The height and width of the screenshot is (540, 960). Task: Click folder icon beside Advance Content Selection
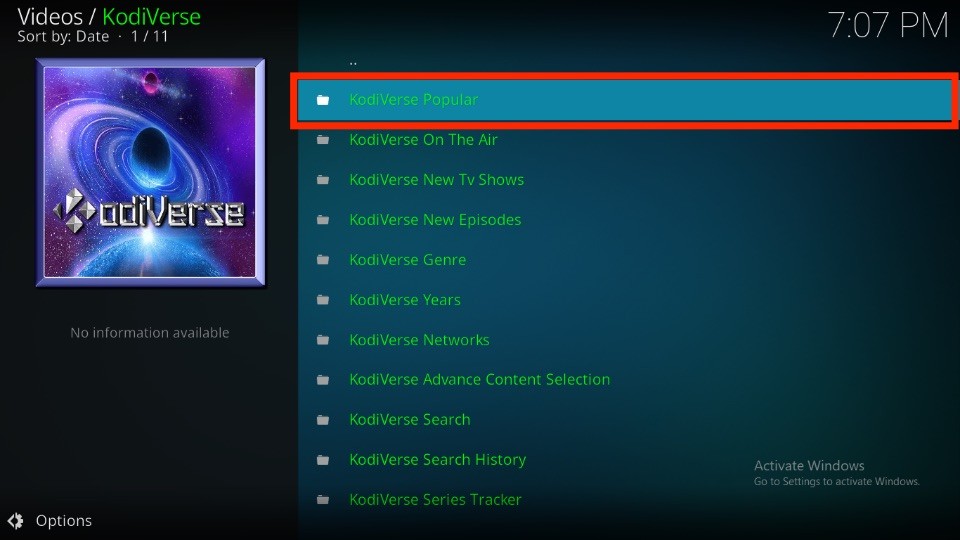[x=323, y=380]
